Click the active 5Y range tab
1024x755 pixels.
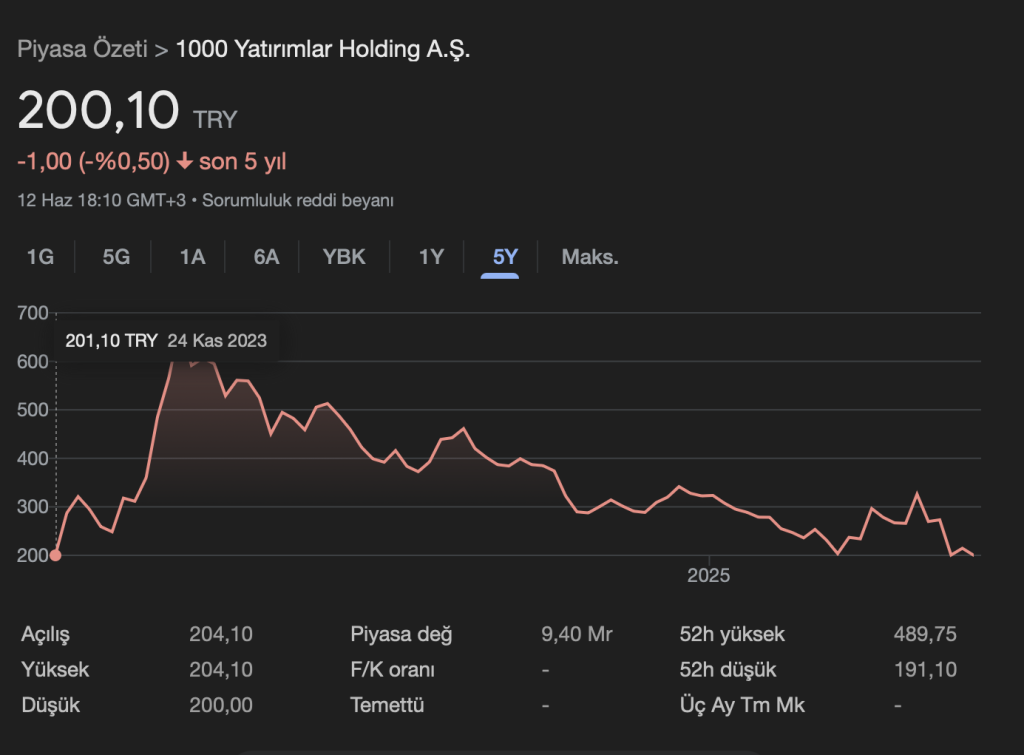(505, 257)
